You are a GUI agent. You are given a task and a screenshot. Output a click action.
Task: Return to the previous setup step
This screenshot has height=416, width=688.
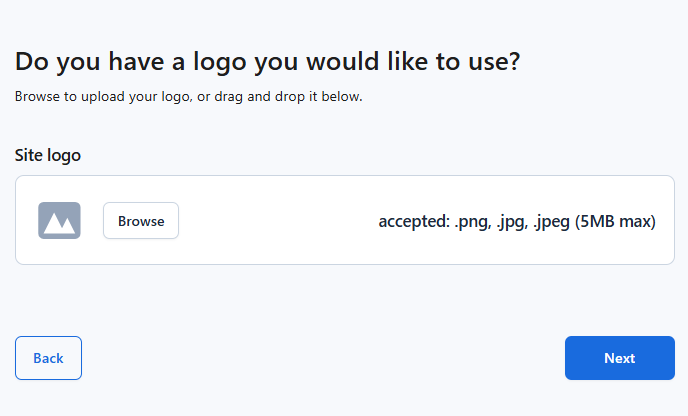pyautogui.click(x=48, y=358)
